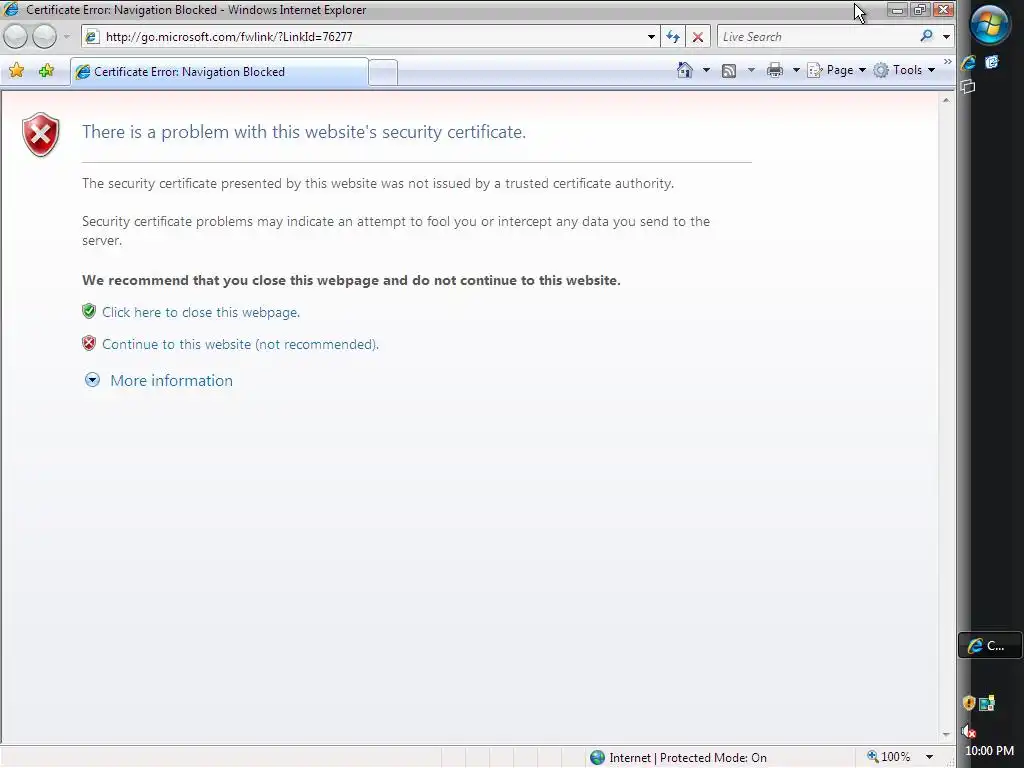
Task: Click the network tray icon
Action: [x=987, y=703]
